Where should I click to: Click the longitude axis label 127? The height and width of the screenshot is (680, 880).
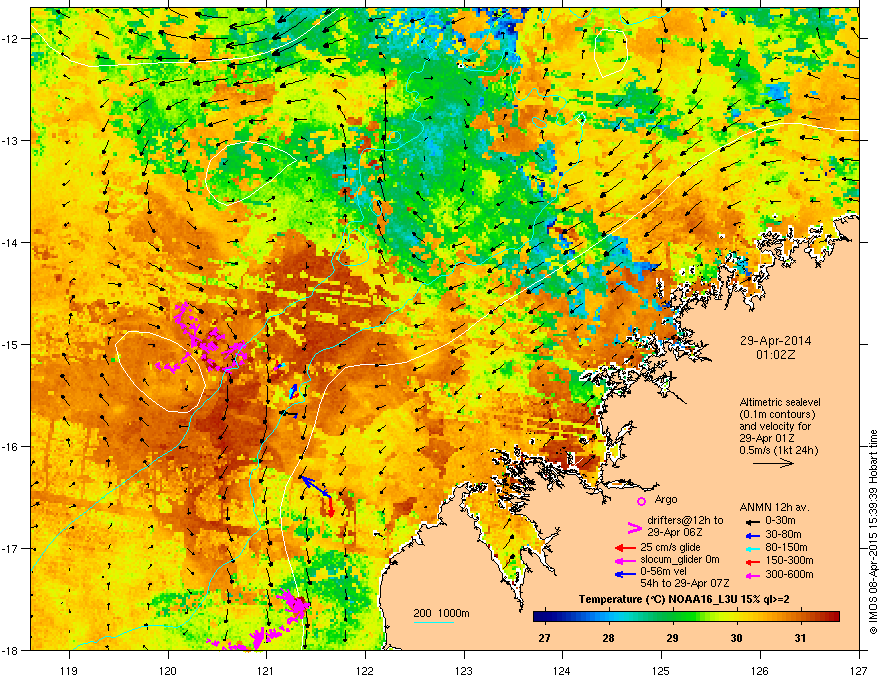click(859, 670)
